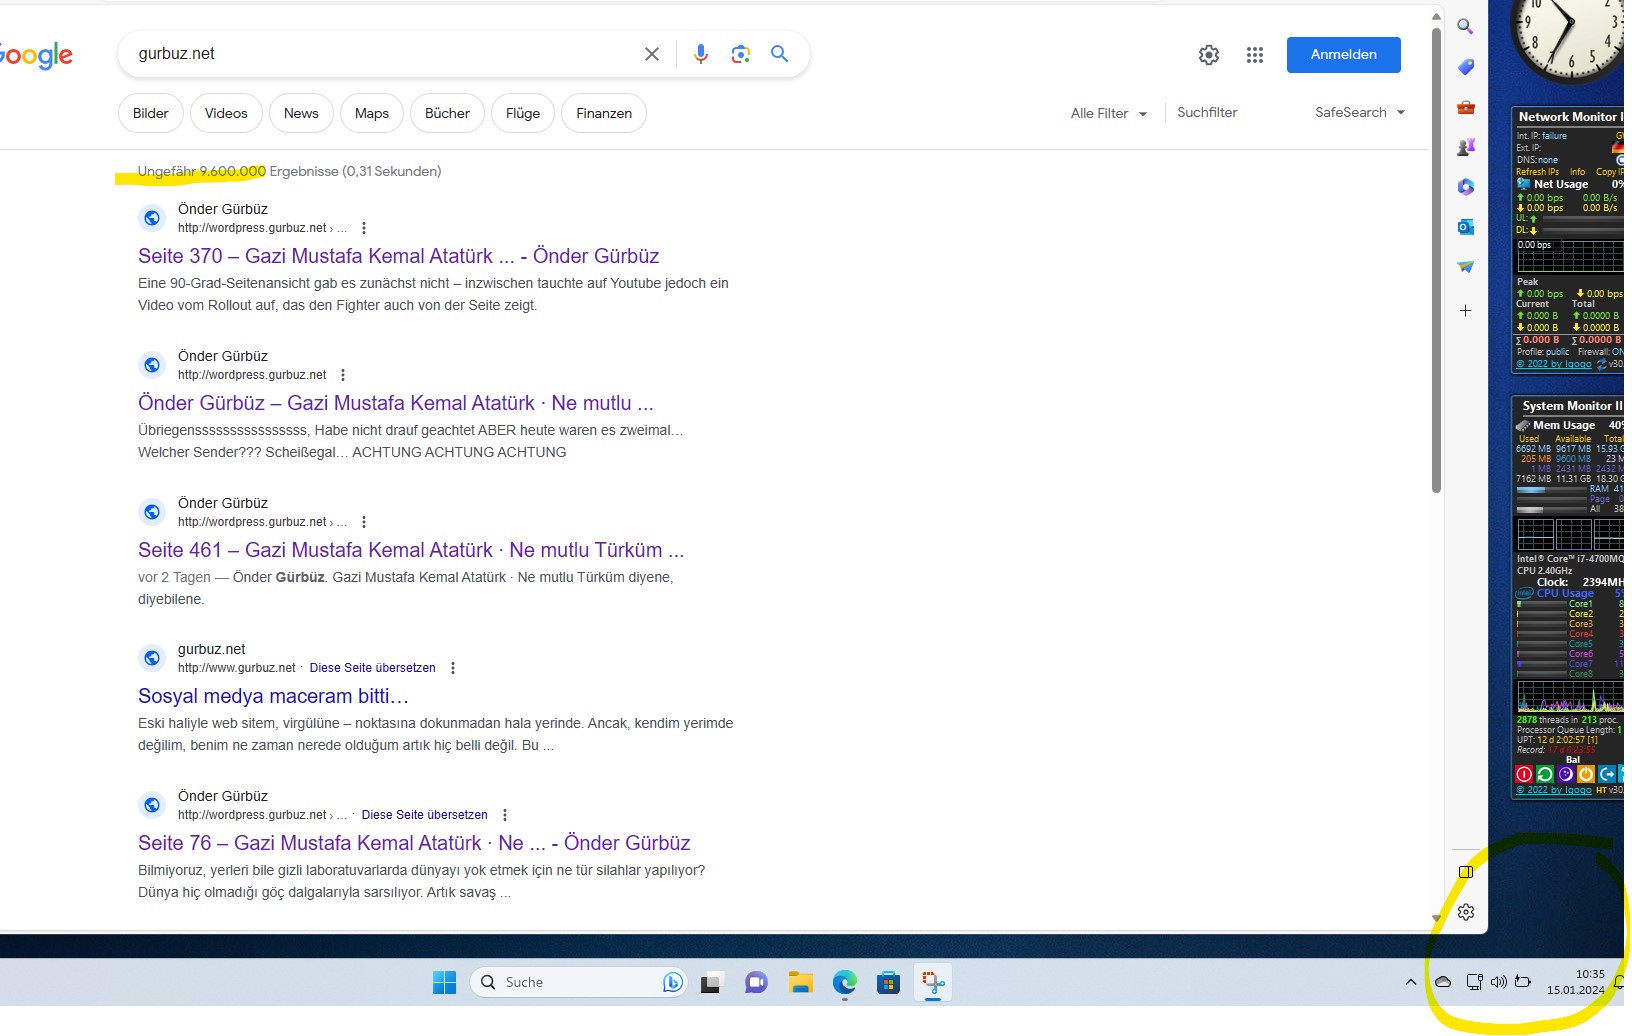Open the Windows Start menu
This screenshot has height=1036, width=1632.
pos(445,983)
